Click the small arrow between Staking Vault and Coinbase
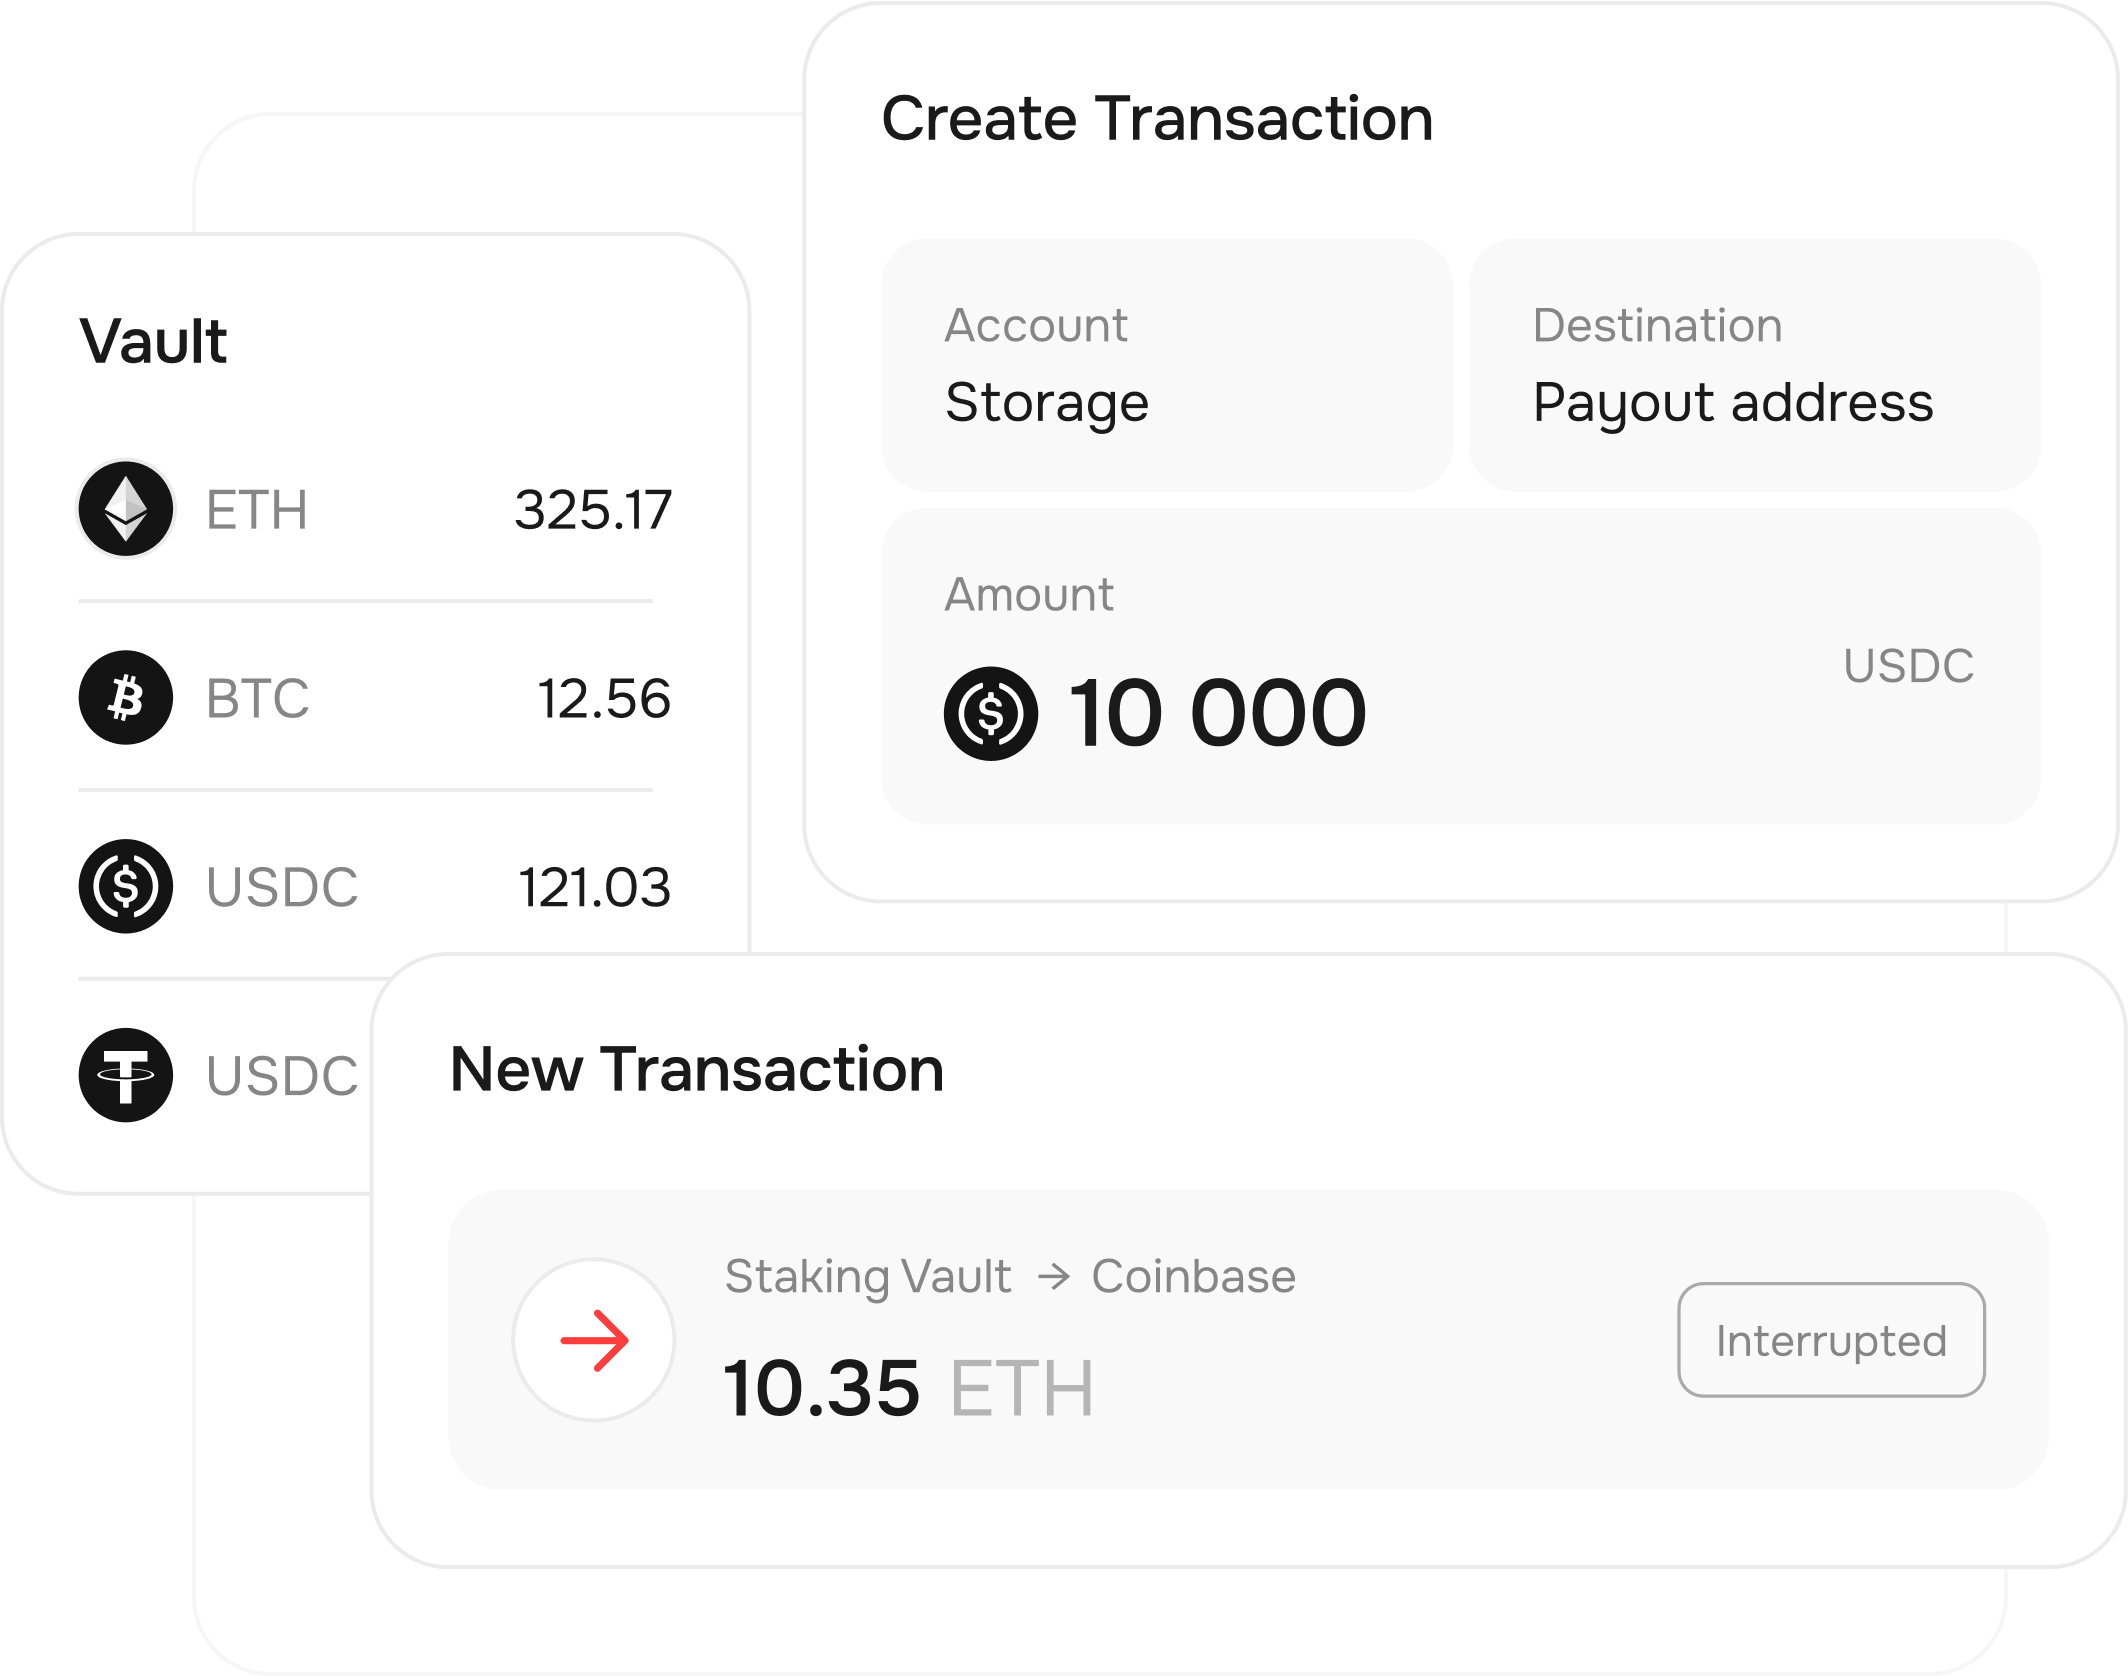The image size is (2128, 1676). 1054,1277
